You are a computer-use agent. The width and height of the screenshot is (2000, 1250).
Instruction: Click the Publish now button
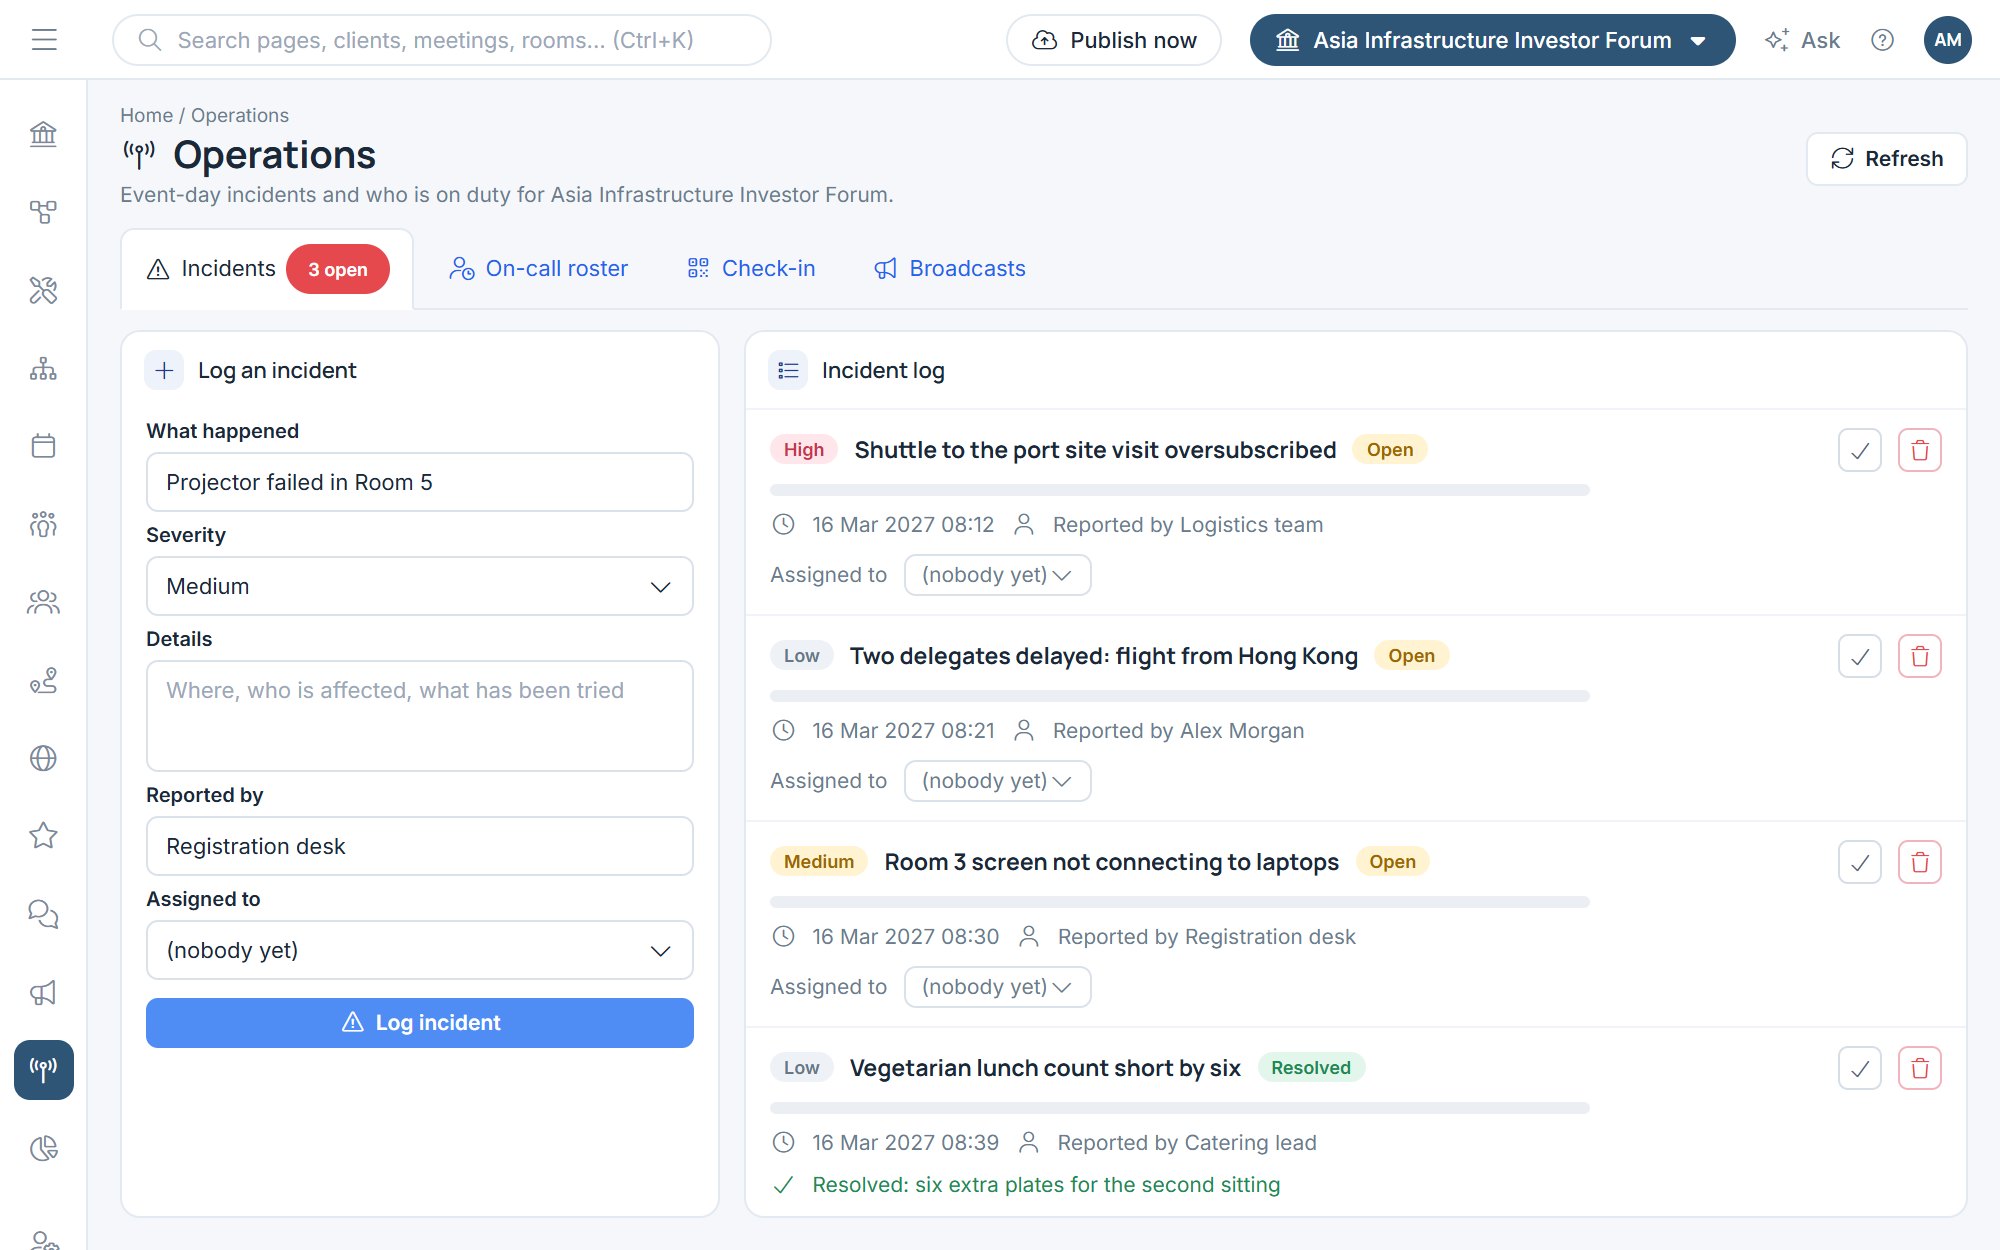(1114, 40)
